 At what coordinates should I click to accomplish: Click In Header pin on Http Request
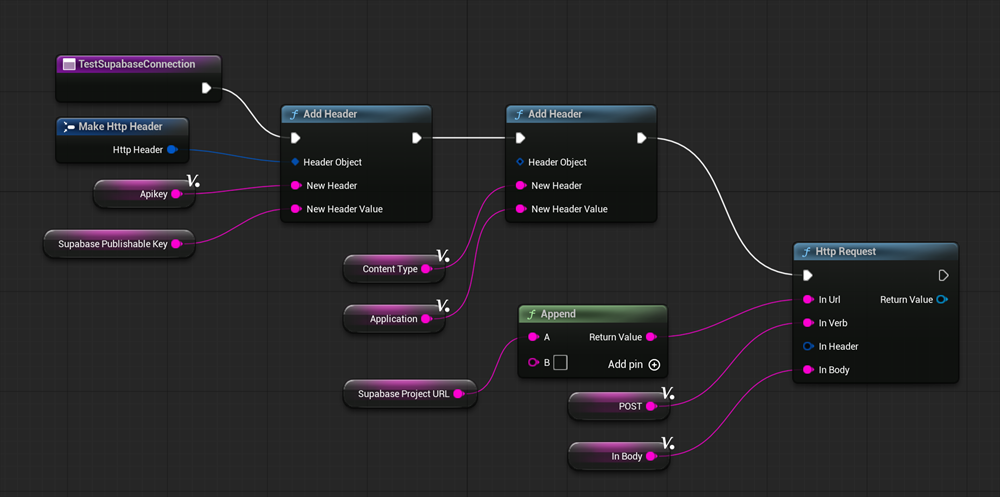point(809,346)
